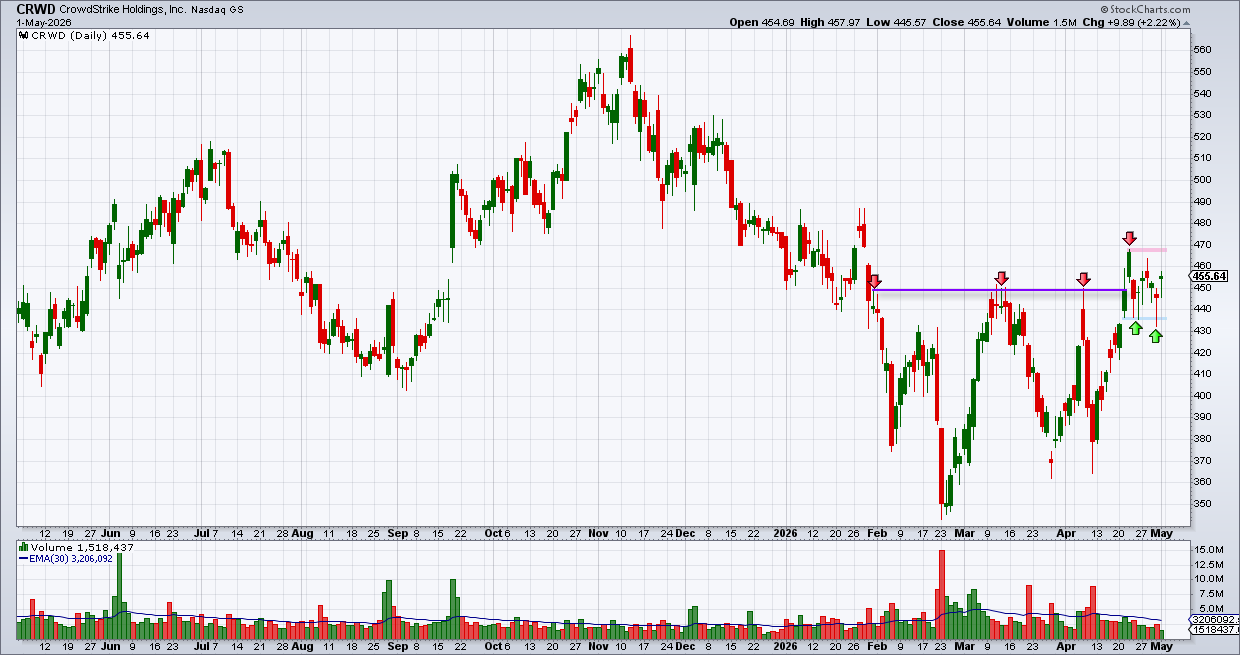
Task: Click the 560 price axis label
Action: (1203, 50)
